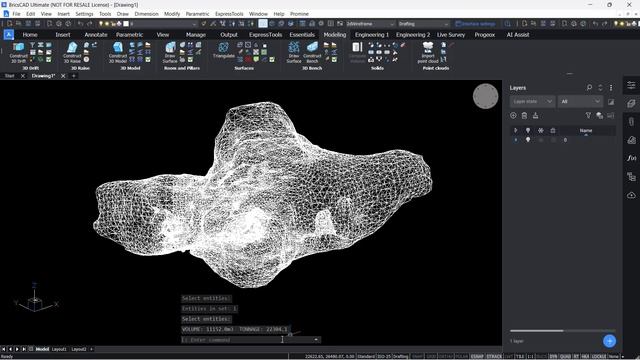Toggle POLAR in status bar
640x360 pixels.
pyautogui.click(x=461, y=356)
